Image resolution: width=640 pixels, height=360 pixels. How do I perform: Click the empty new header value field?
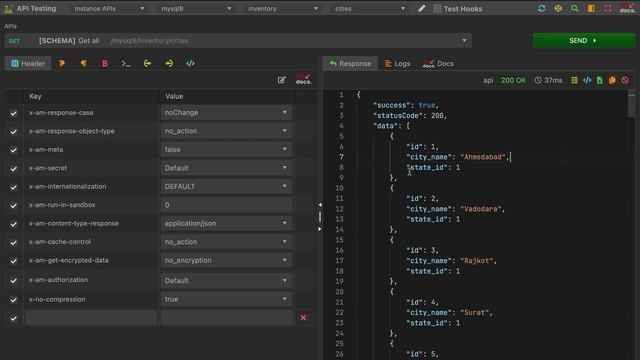click(227, 318)
